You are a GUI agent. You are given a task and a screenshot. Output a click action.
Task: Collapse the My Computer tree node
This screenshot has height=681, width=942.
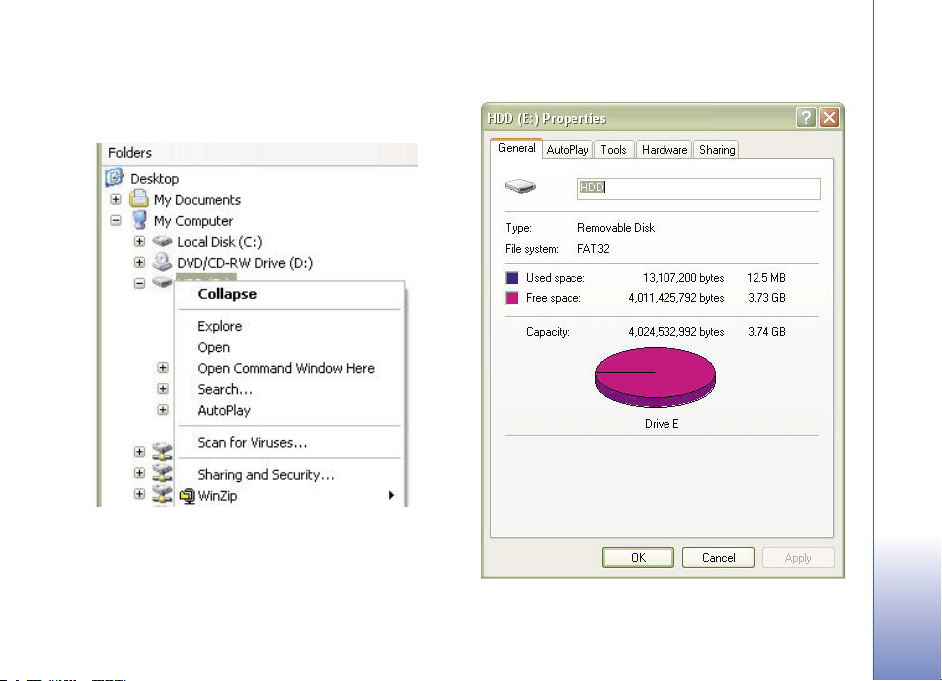116,220
